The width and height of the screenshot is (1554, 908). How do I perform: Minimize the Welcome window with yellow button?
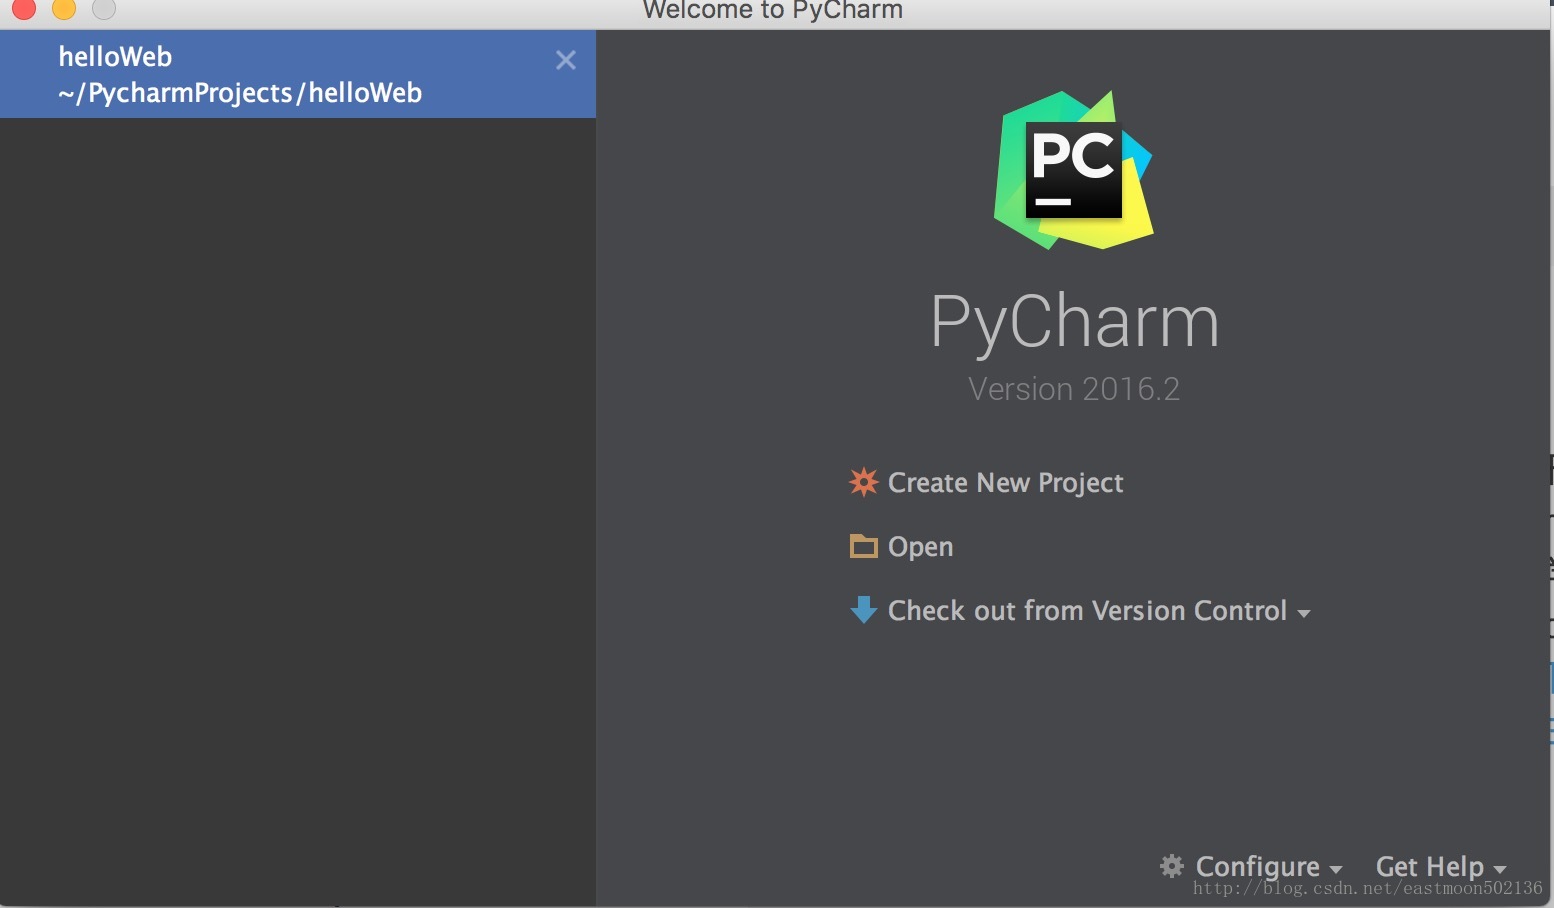(x=64, y=8)
